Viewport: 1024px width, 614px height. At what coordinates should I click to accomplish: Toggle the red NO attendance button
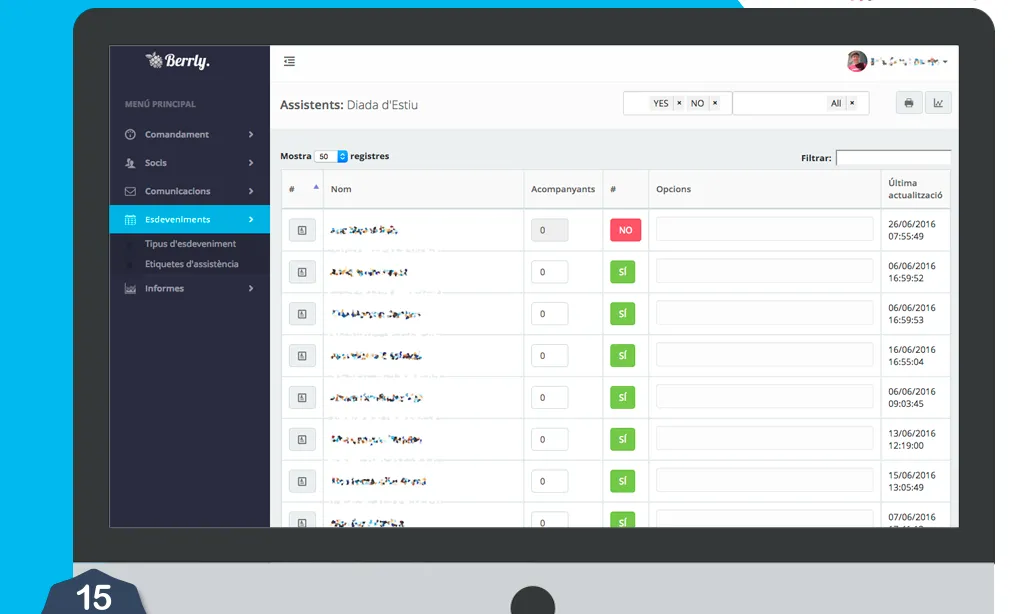pos(626,230)
